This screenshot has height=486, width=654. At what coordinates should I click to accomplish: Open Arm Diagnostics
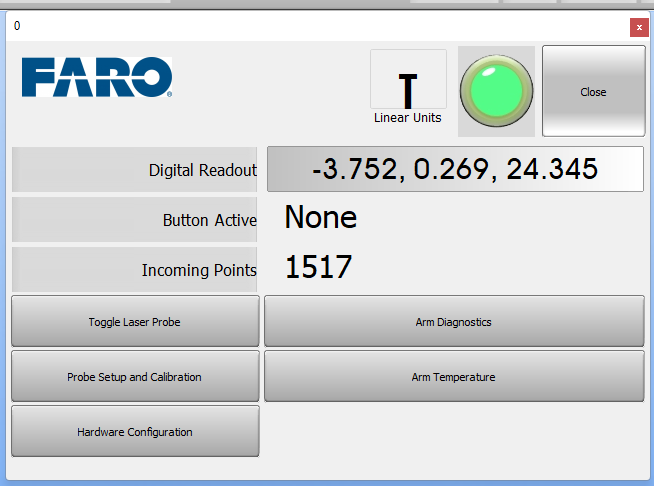pyautogui.click(x=454, y=322)
